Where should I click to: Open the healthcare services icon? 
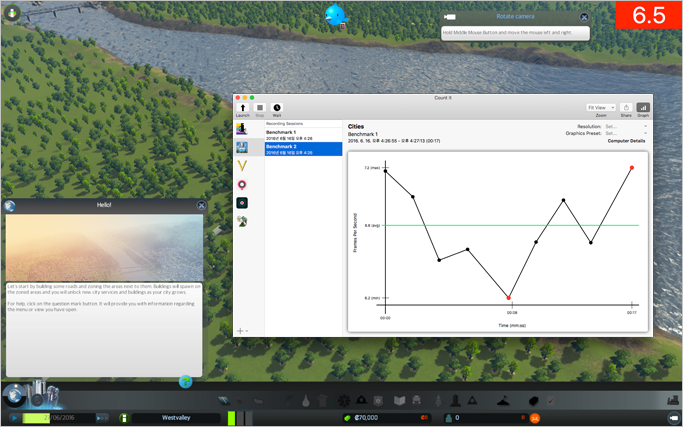[344, 400]
